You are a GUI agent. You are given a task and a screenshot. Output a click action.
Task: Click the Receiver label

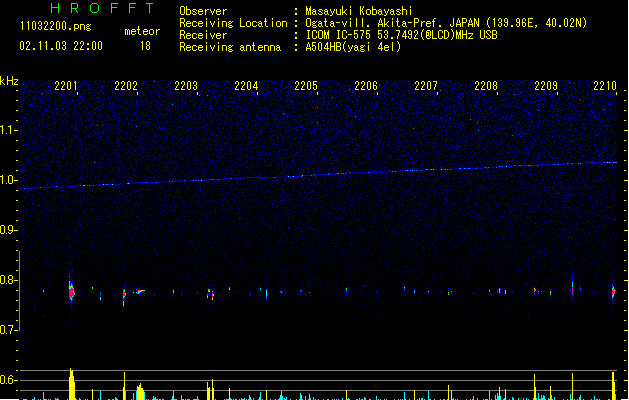pos(203,35)
